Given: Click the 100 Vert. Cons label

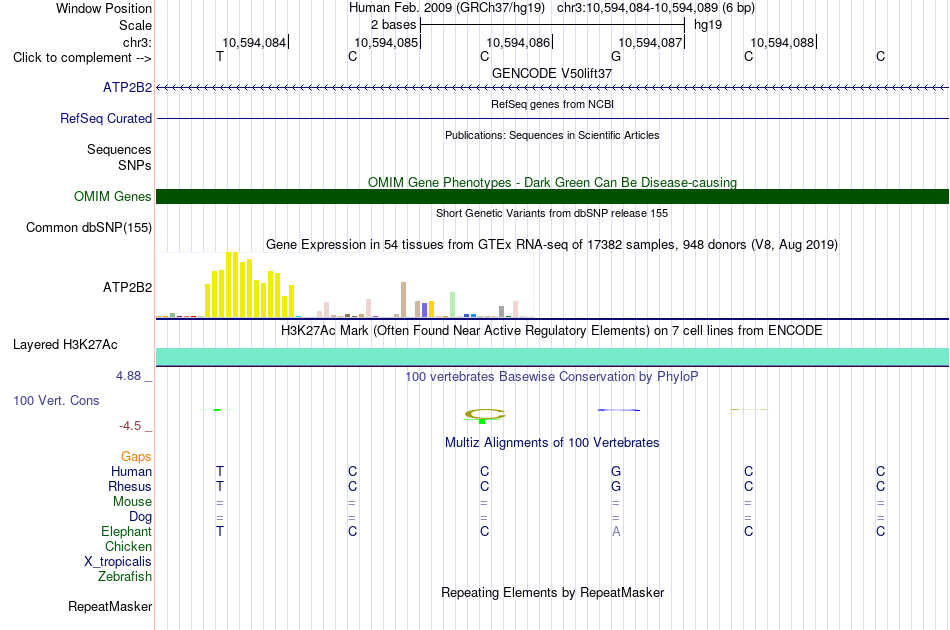Looking at the screenshot, I should coord(56,400).
